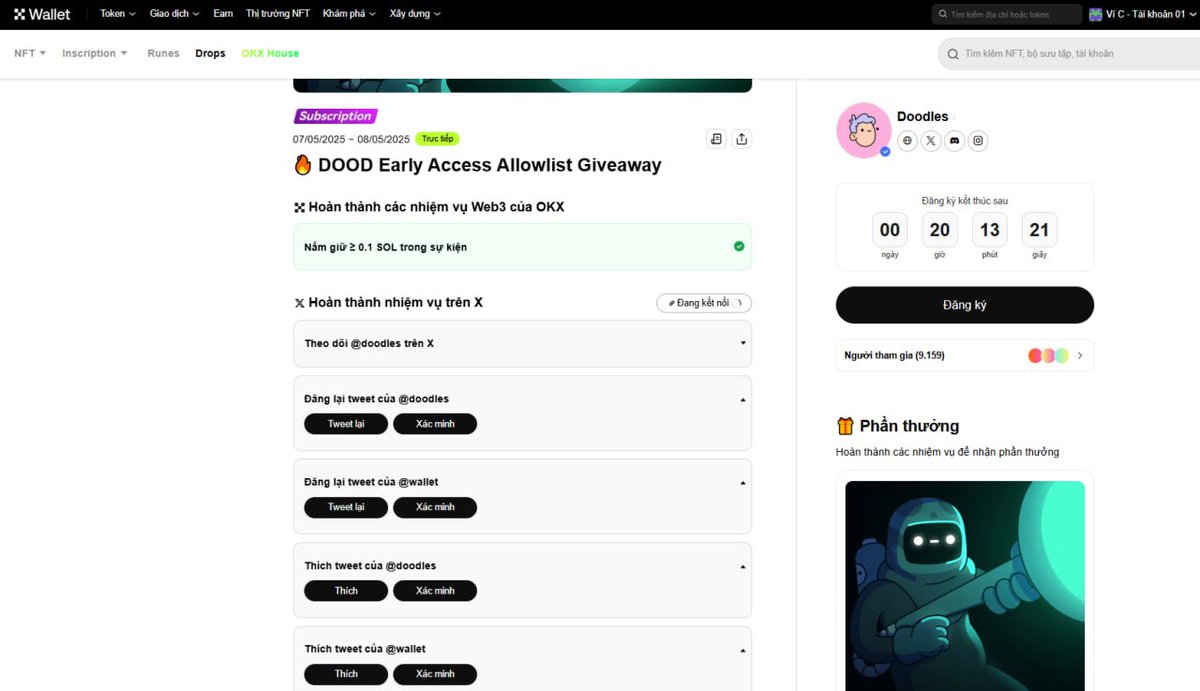Select the Nắm giữ ≥ 0.1 SOL task row
The width and height of the screenshot is (1200, 691).
pyautogui.click(x=522, y=247)
